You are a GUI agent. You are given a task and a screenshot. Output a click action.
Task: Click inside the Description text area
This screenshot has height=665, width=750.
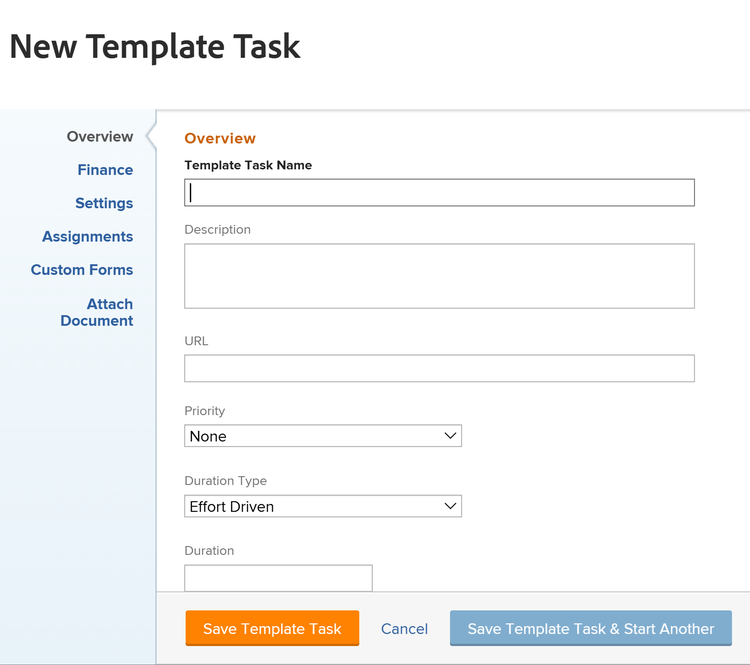439,276
